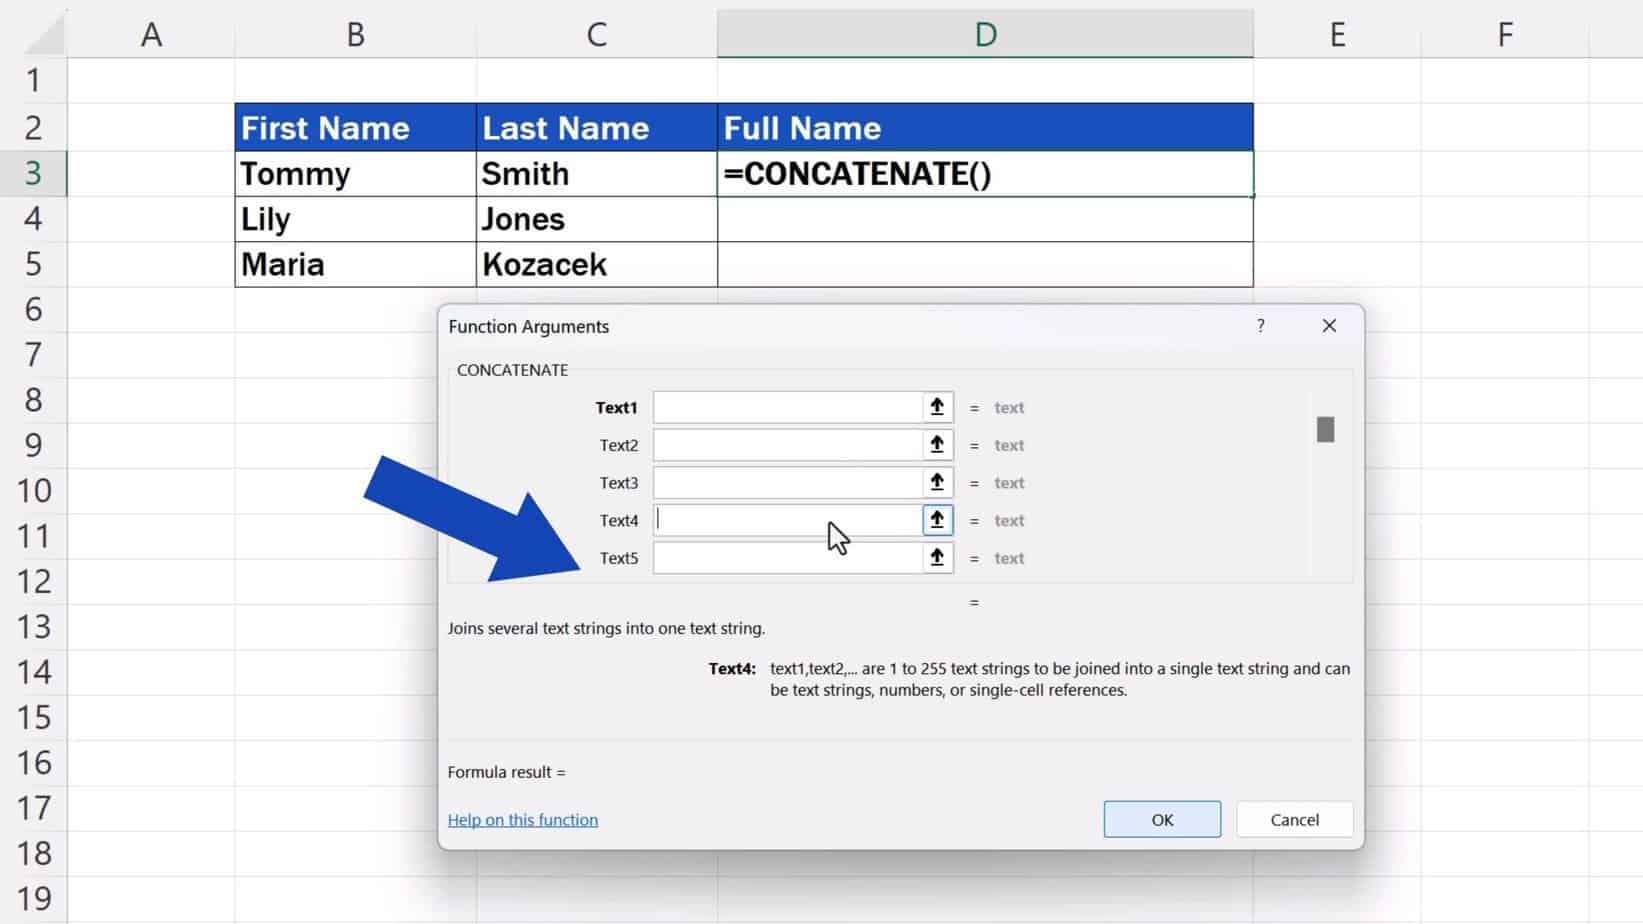Dismiss the dialog with Cancel
1643x924 pixels.
point(1293,819)
